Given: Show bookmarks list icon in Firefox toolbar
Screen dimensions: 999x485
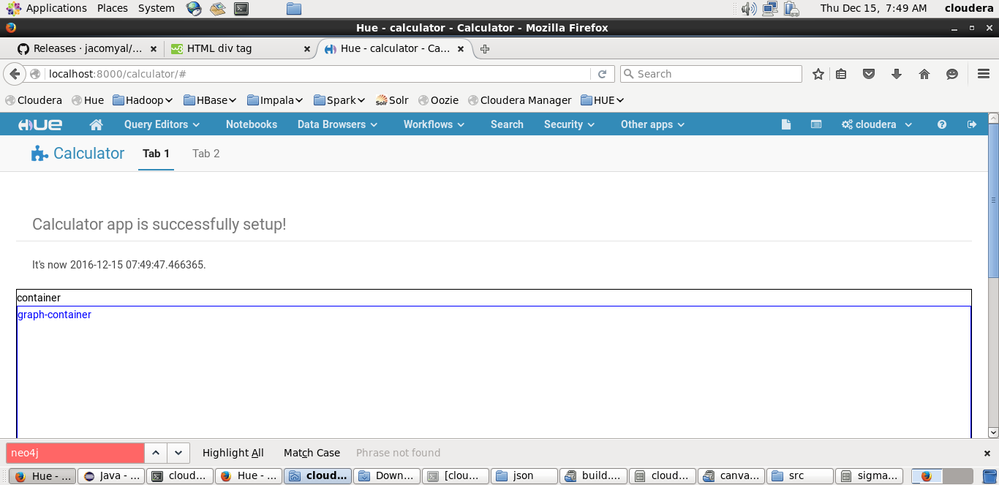Looking at the screenshot, I should pos(841,74).
